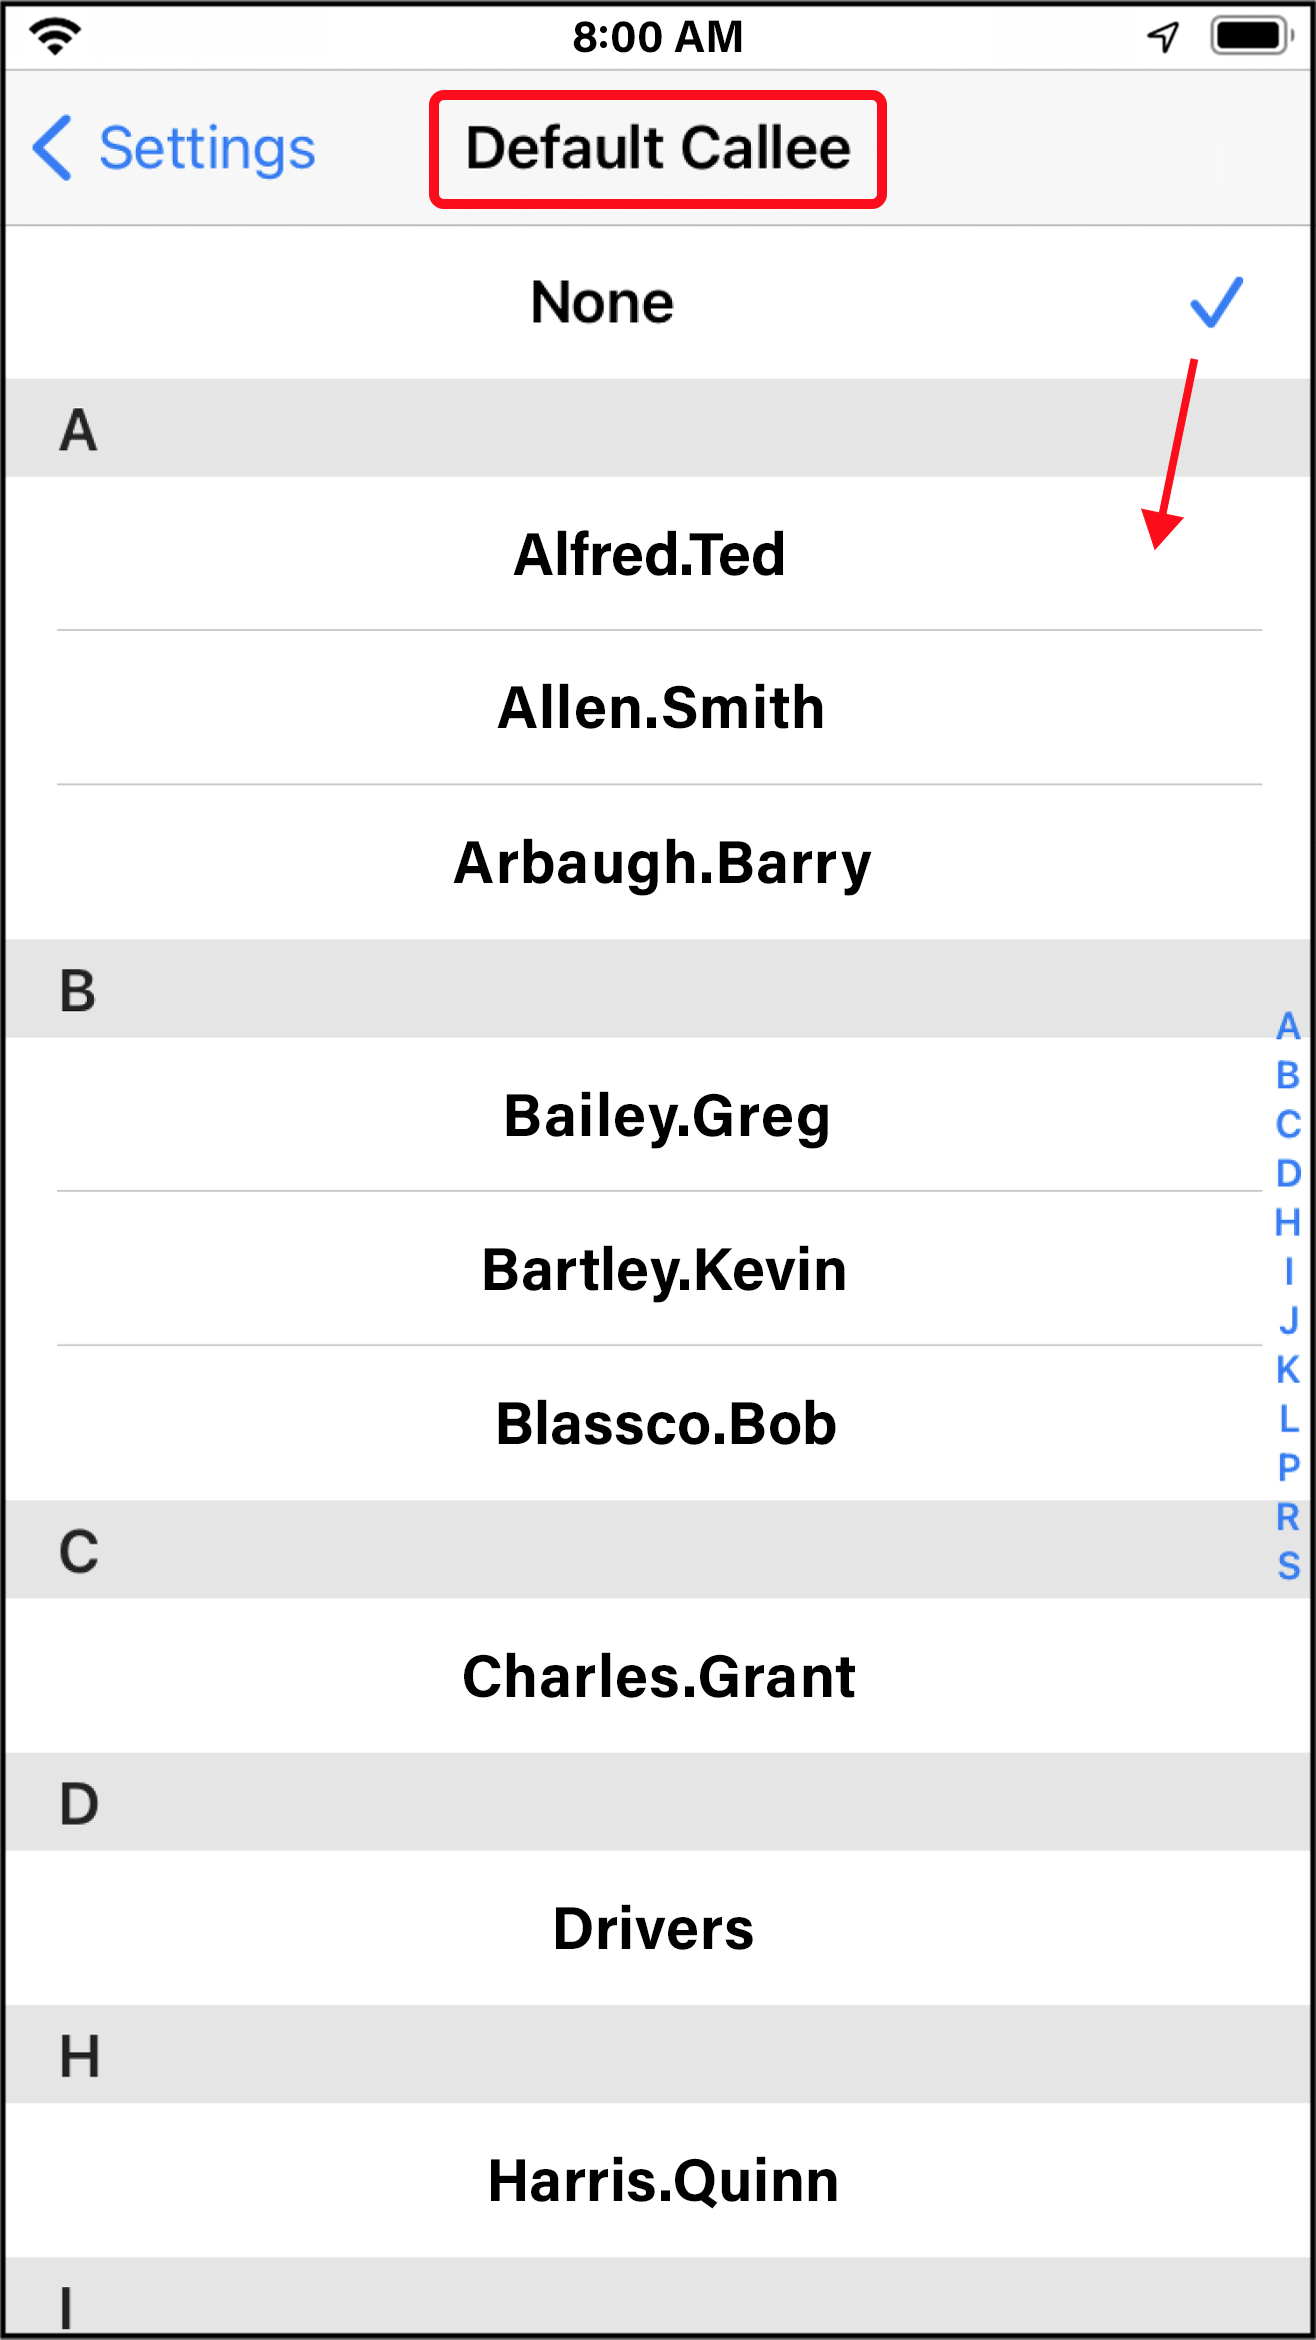Tap the back chevron icon
This screenshot has width=1316, height=2340.
[x=53, y=148]
